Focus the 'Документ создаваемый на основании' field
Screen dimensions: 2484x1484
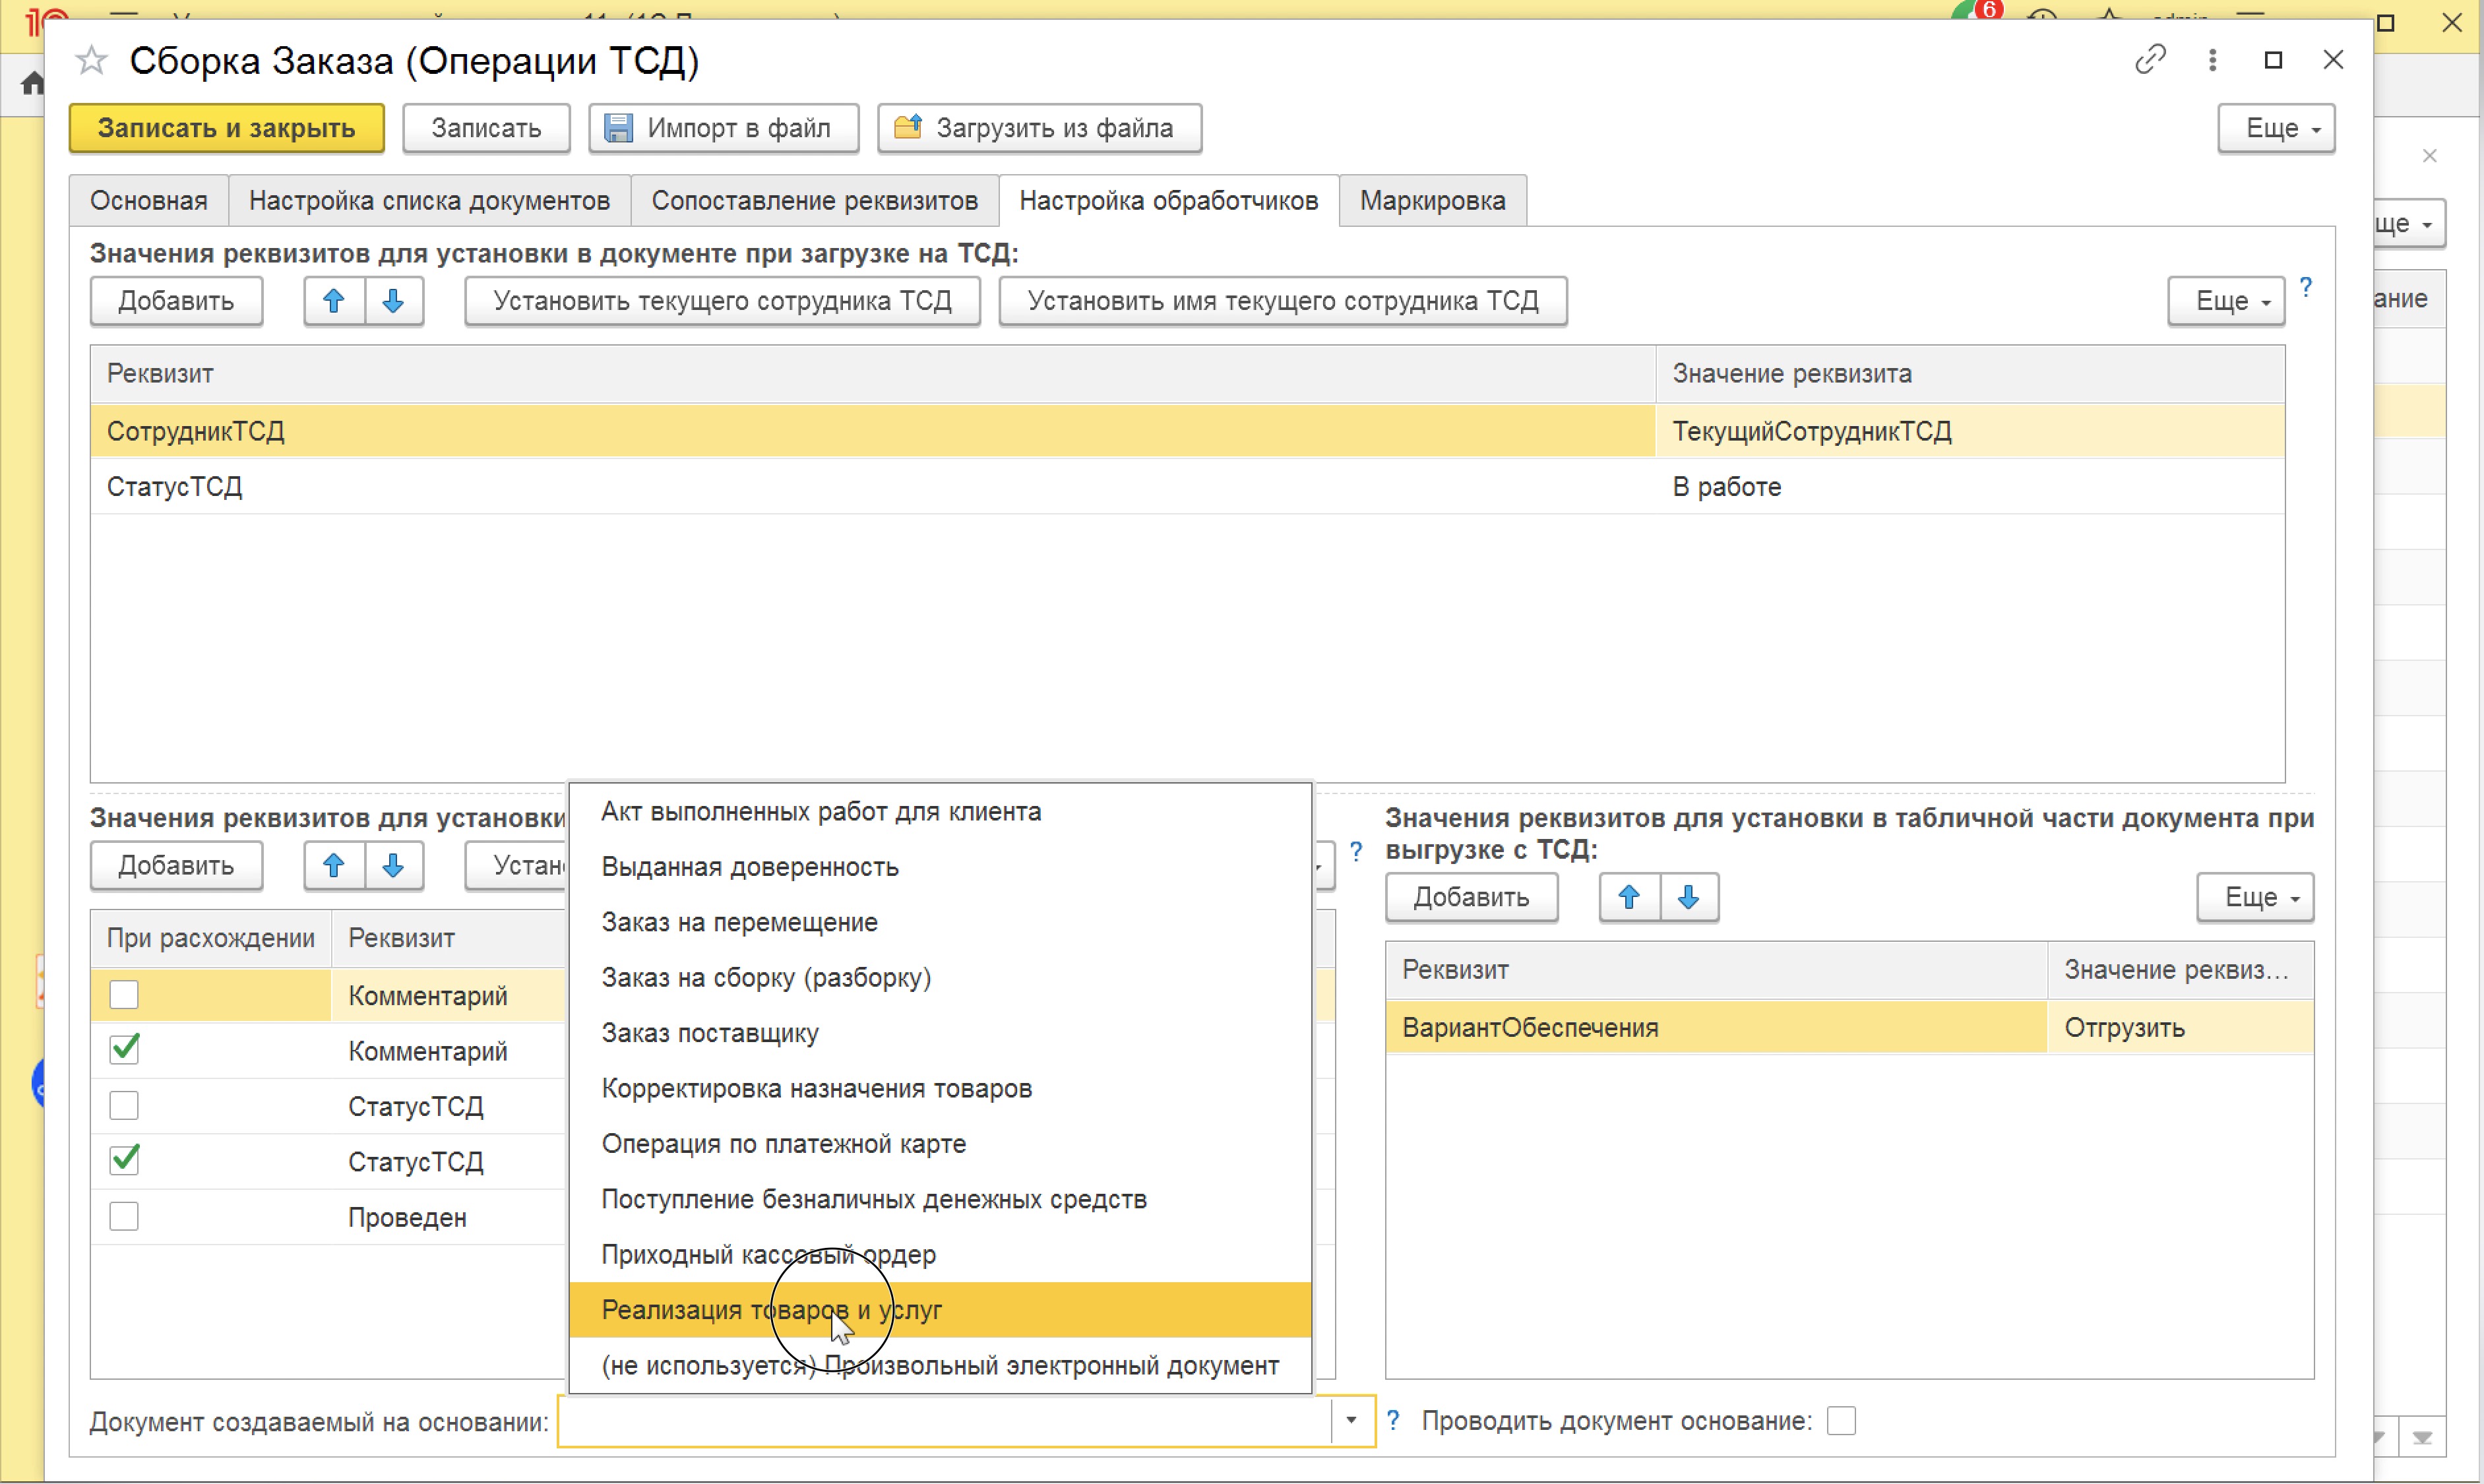pyautogui.click(x=945, y=1421)
